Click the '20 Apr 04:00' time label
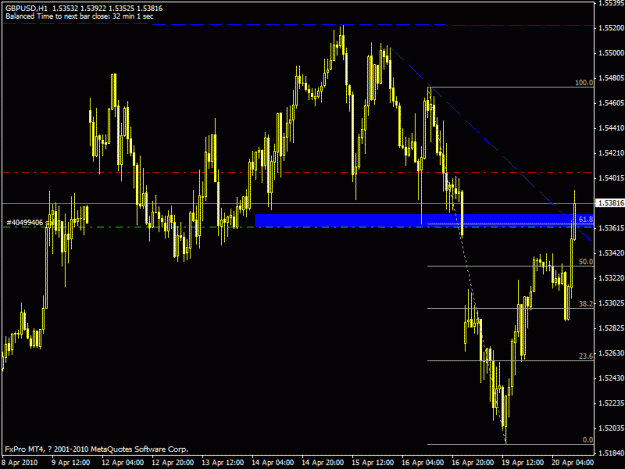Screen dimensions: 625x469 point(573,463)
